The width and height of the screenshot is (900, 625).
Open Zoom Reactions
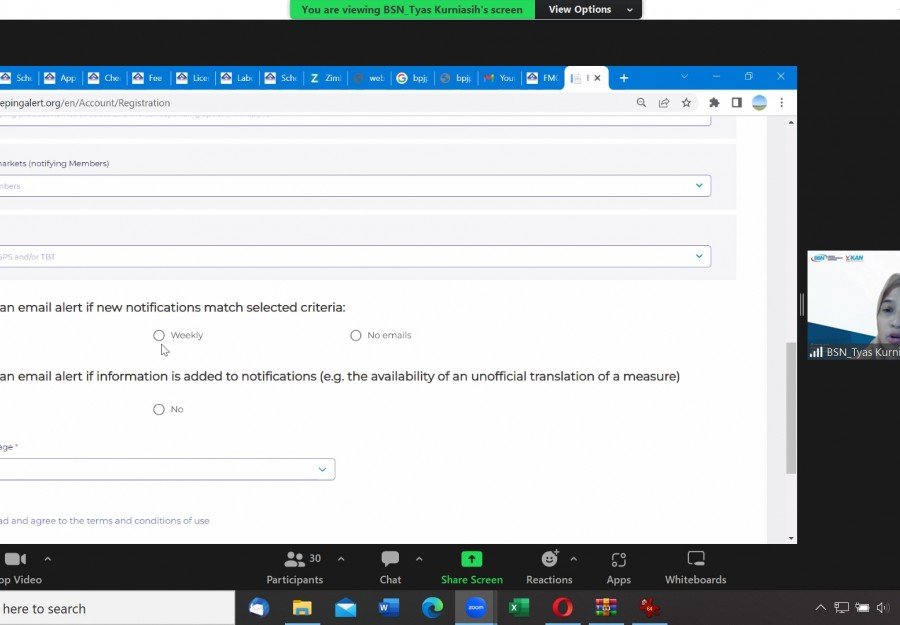[549, 566]
